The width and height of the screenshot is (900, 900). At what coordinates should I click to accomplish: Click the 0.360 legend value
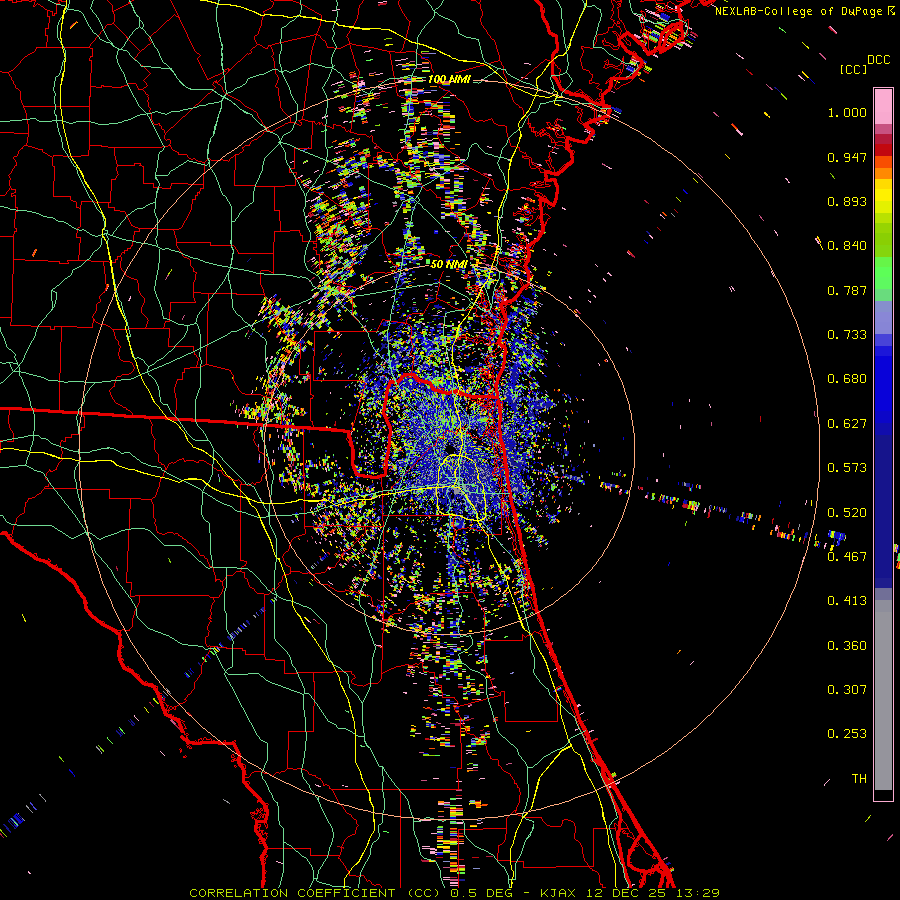point(847,646)
